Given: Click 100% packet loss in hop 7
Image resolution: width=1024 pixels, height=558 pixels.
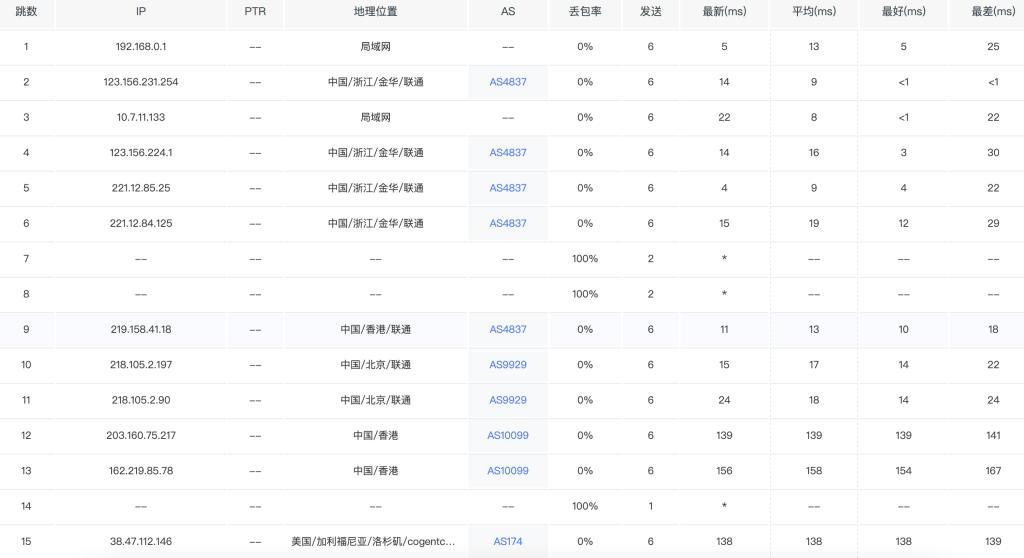Looking at the screenshot, I should (584, 259).
